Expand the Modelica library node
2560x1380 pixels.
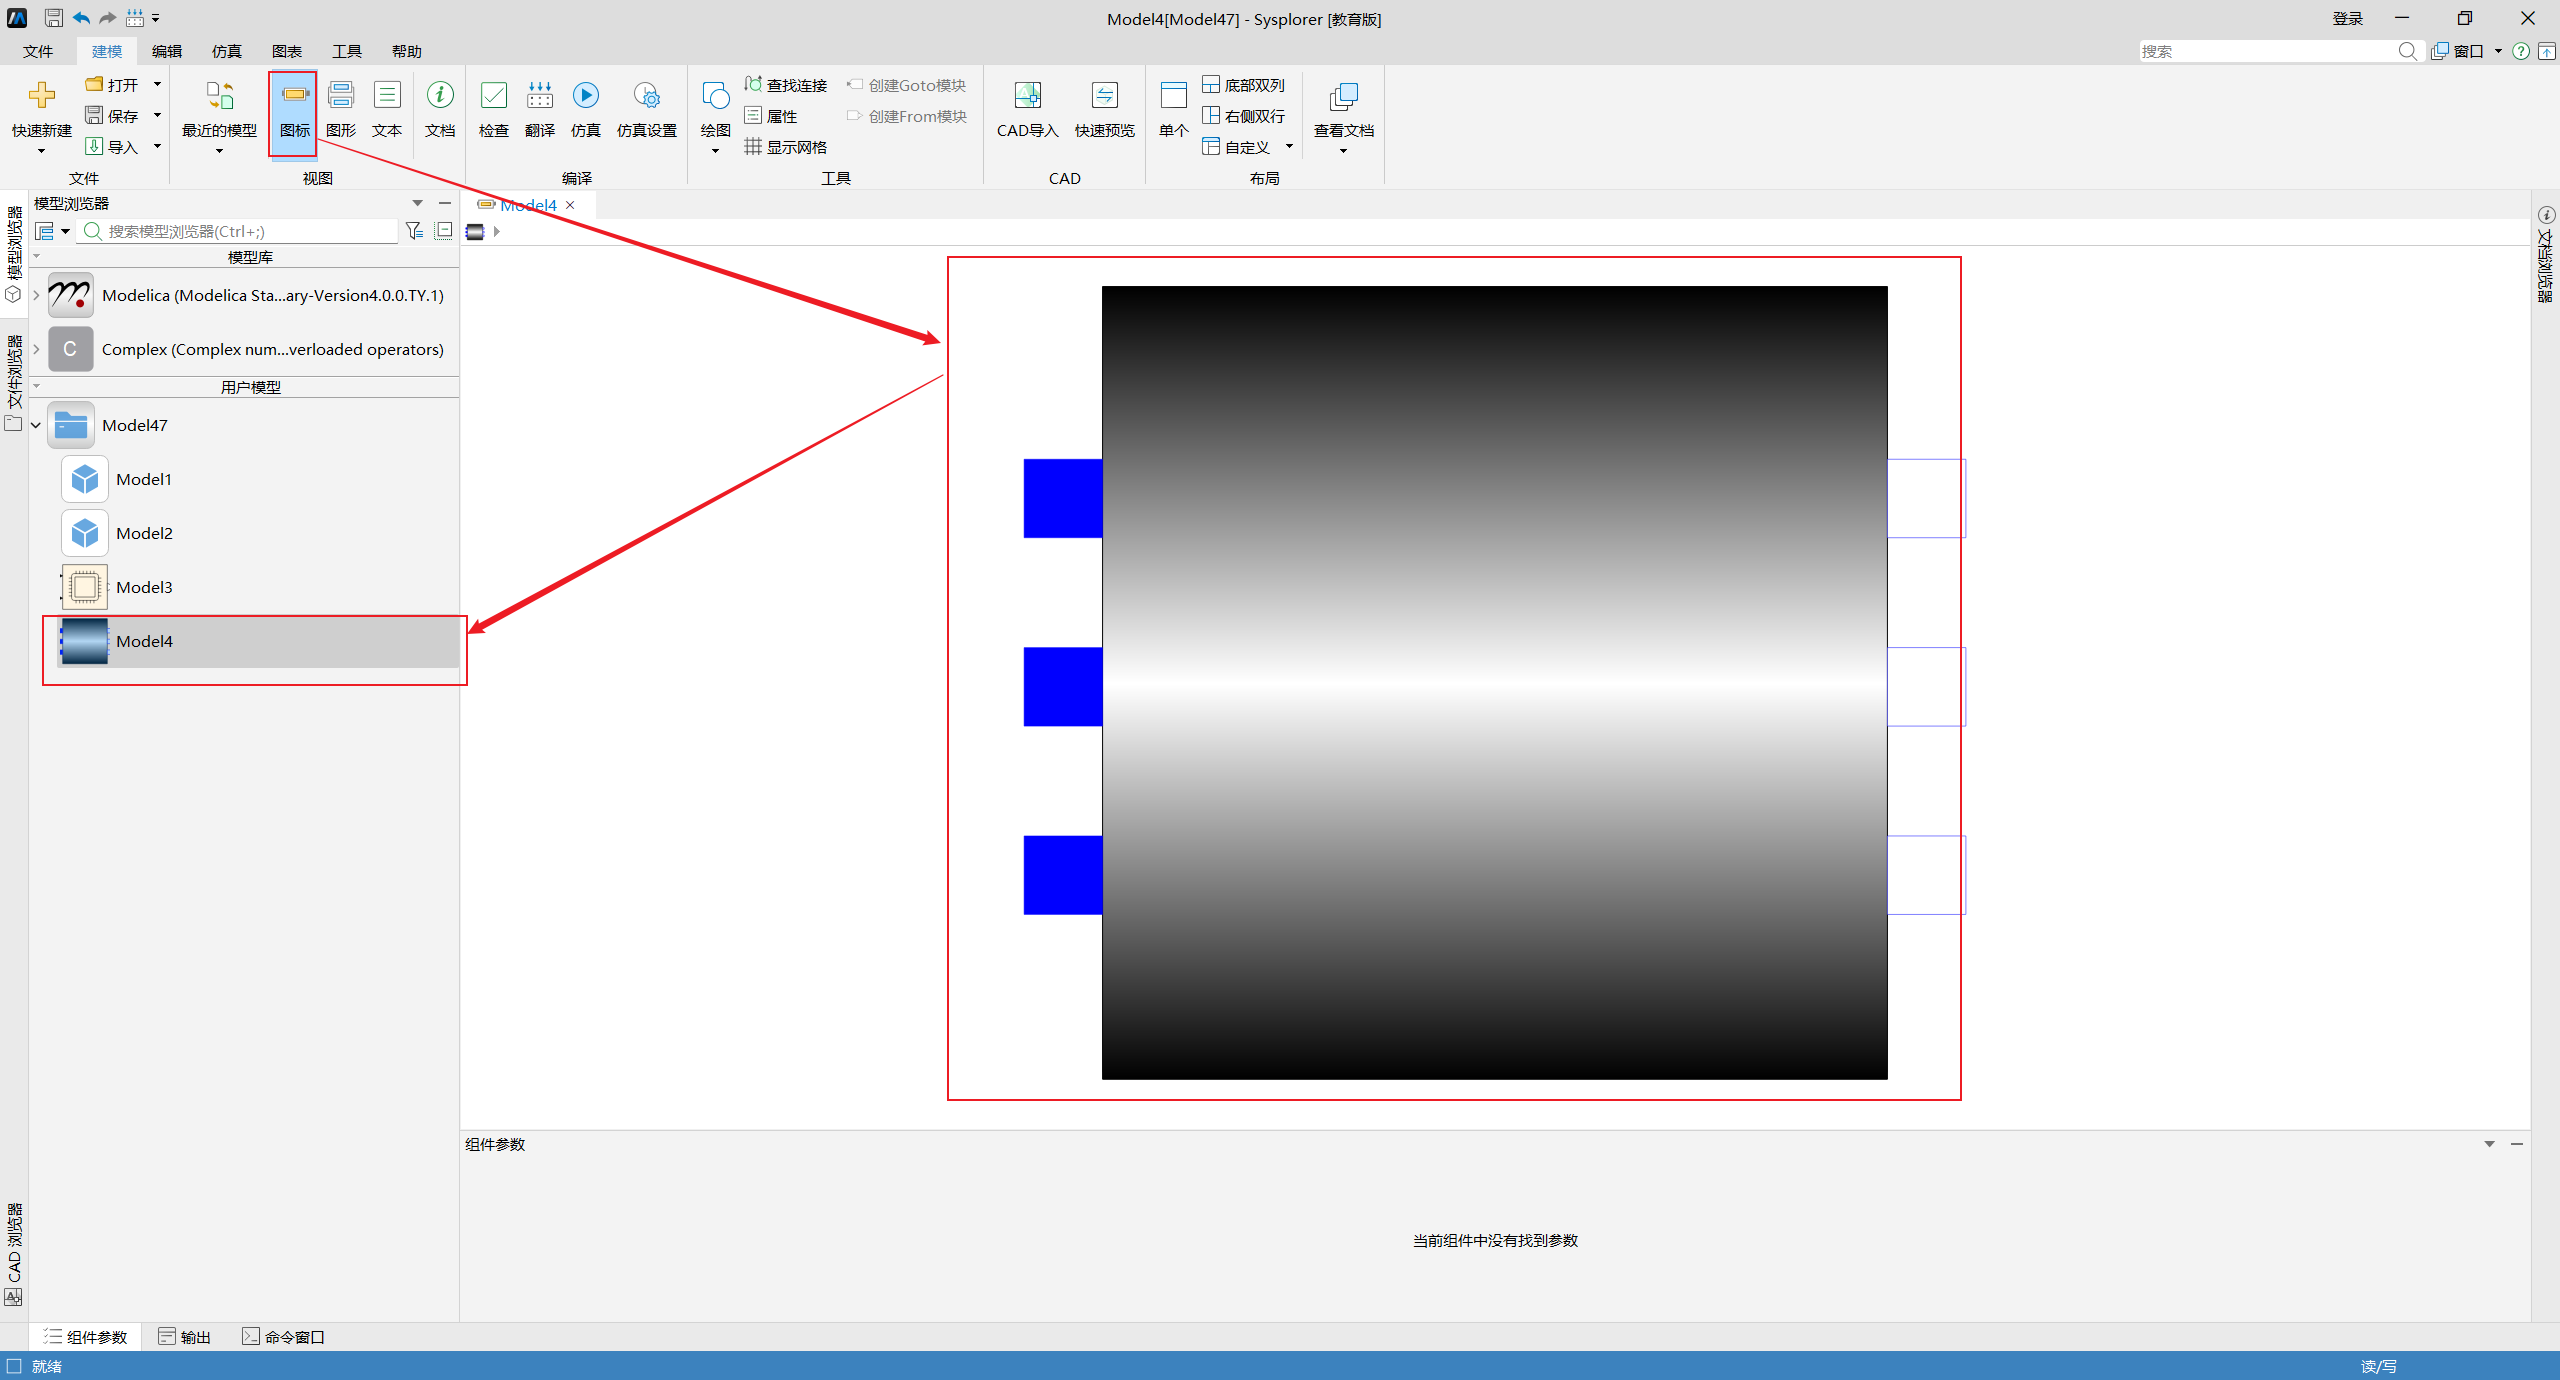[x=36, y=295]
